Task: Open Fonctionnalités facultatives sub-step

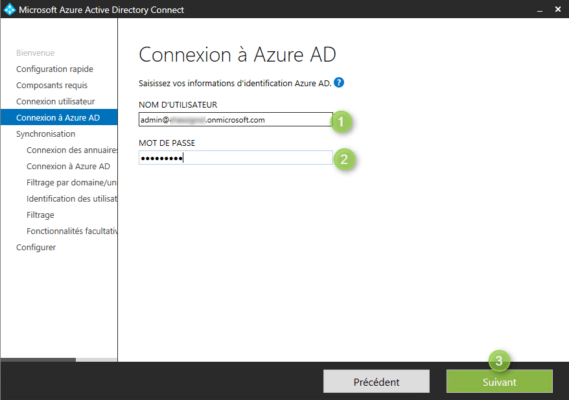Action: coord(71,231)
